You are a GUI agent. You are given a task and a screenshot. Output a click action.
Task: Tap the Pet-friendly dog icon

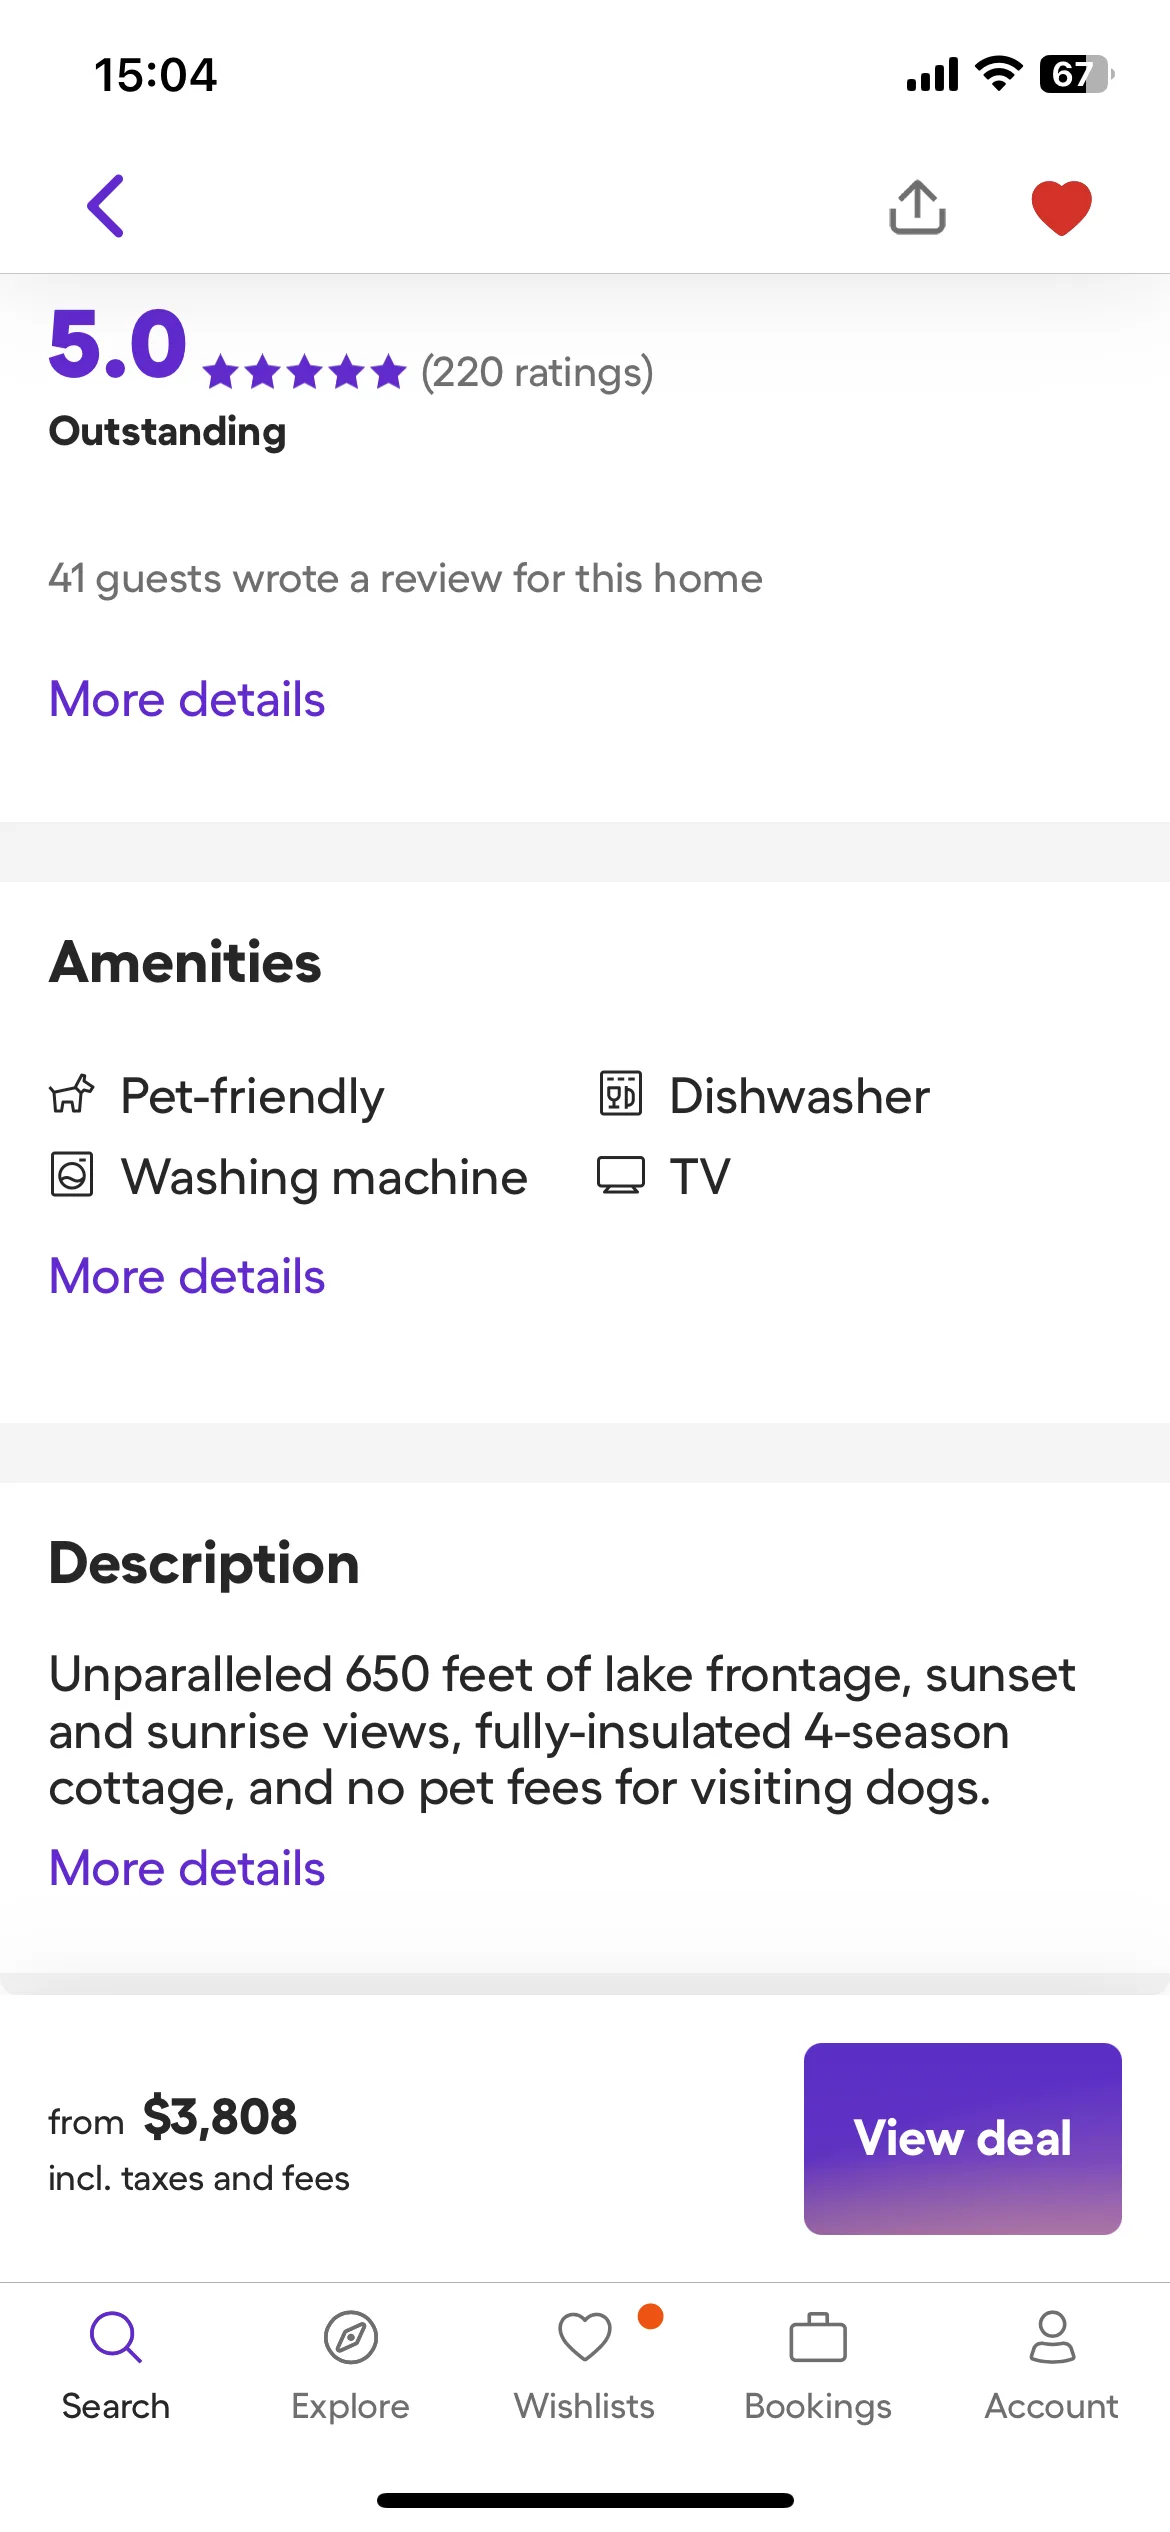pos(72,1094)
